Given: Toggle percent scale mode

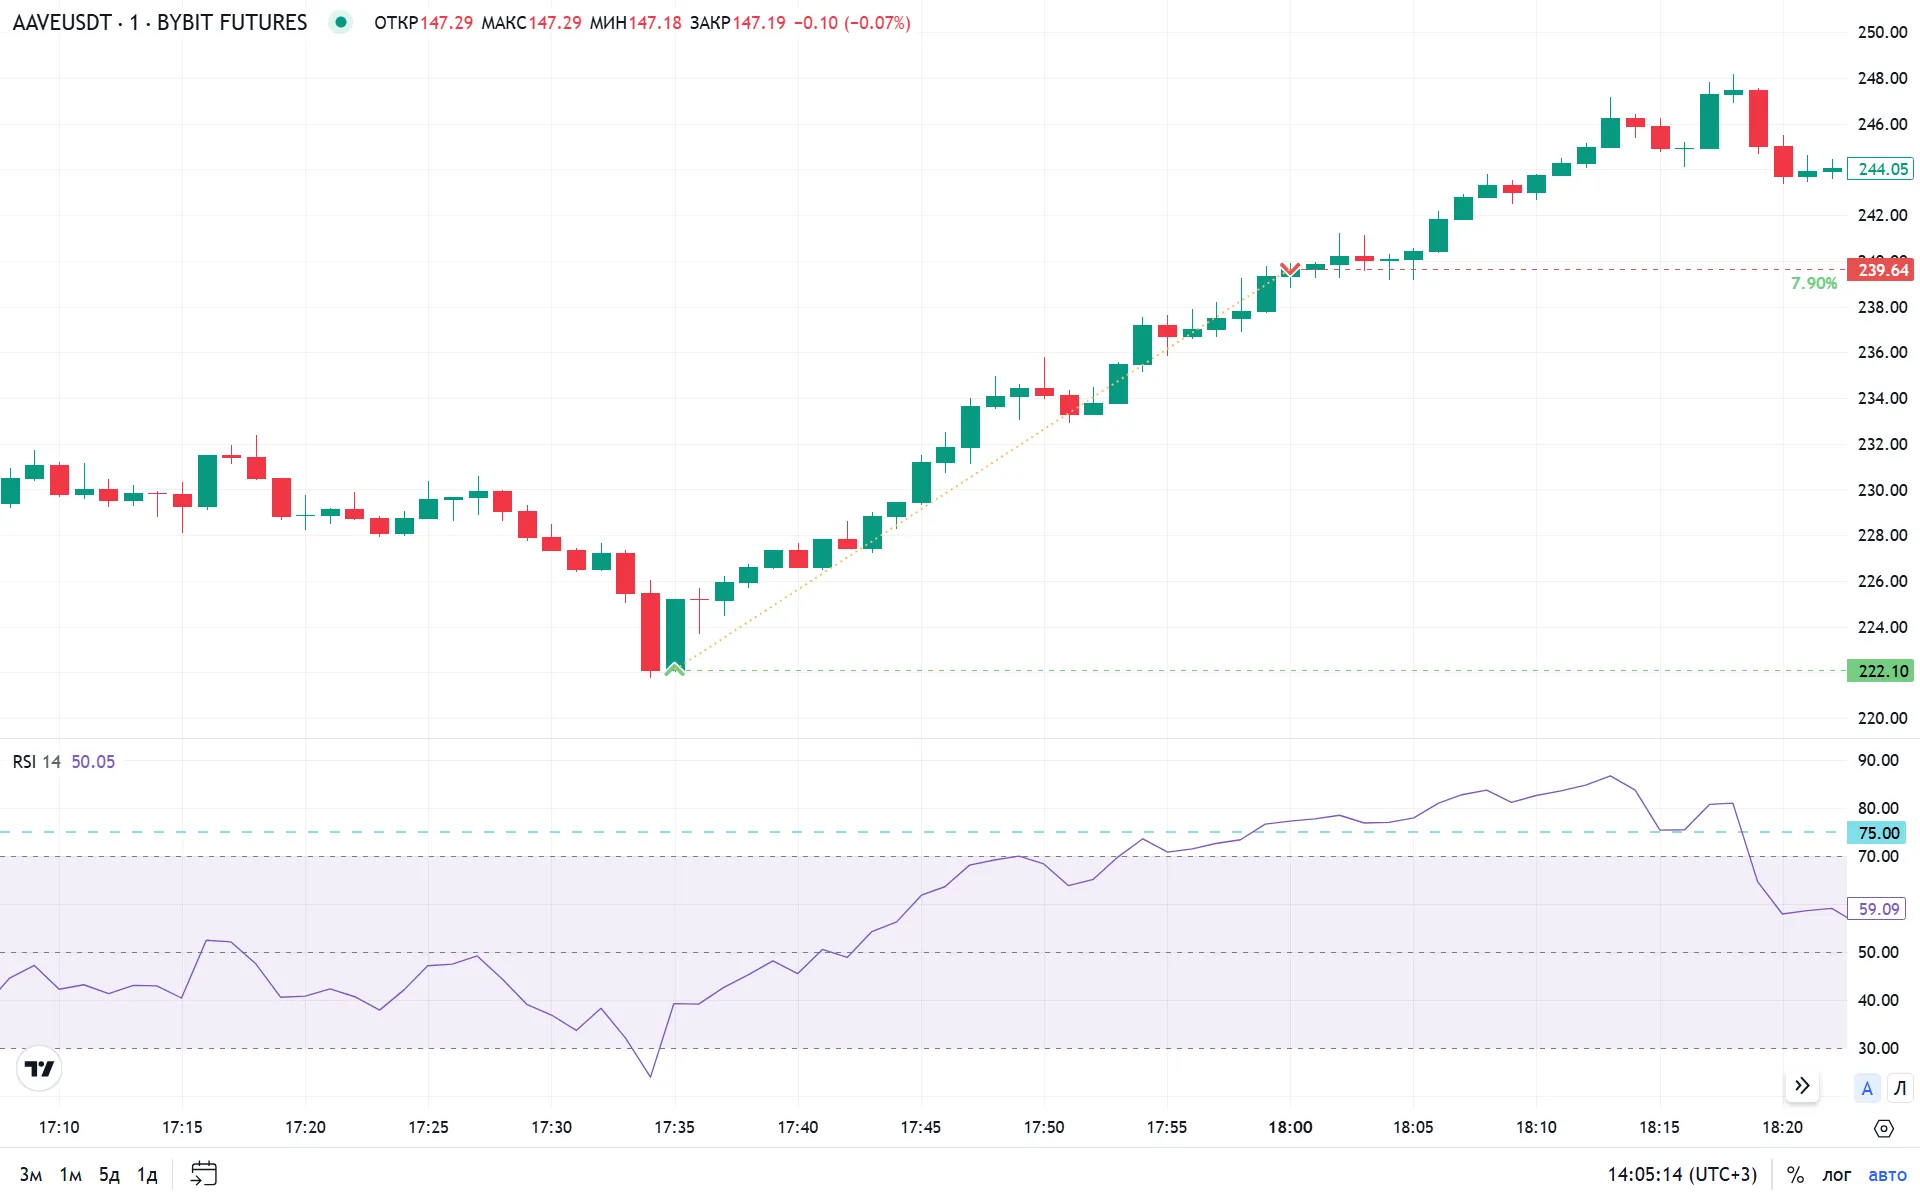Looking at the screenshot, I should (x=1795, y=1174).
